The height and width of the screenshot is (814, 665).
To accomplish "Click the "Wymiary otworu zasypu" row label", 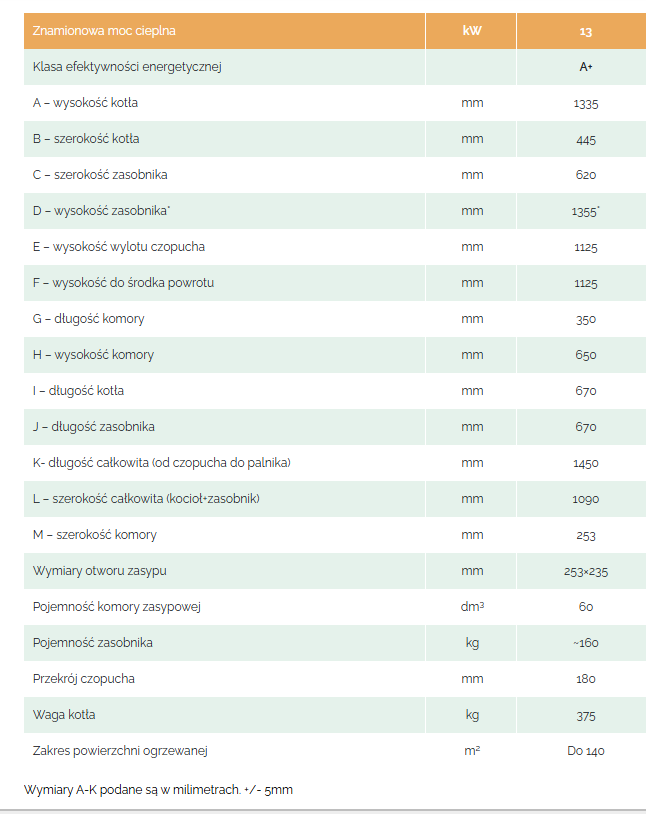I will click(x=99, y=571).
